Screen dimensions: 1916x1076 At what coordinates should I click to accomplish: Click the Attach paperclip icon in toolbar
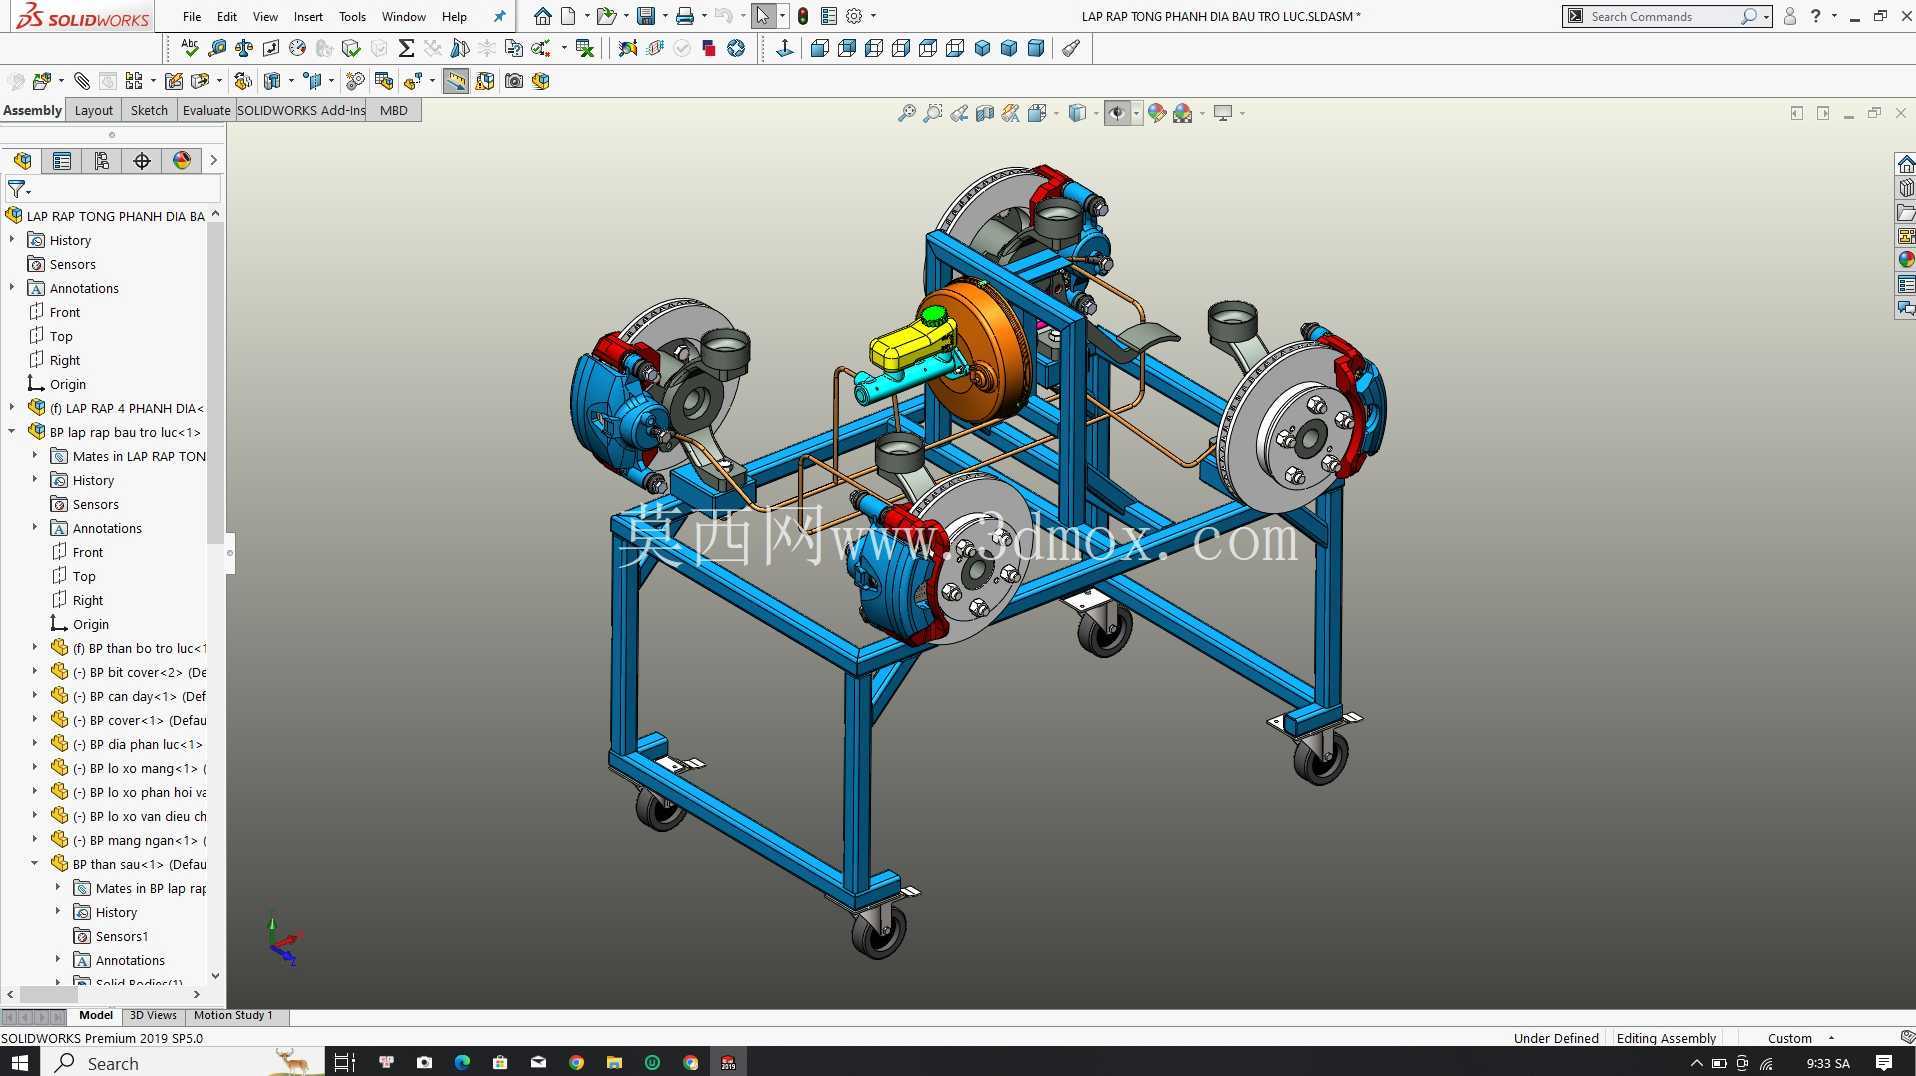[82, 81]
